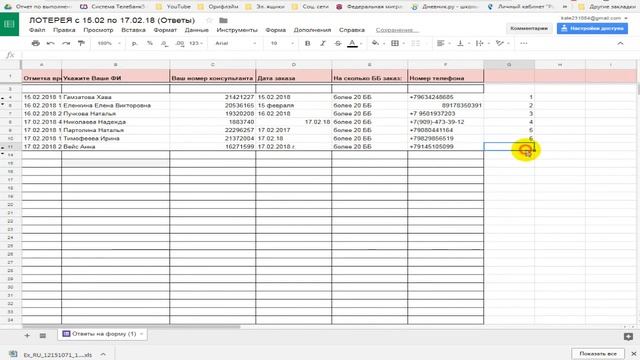This screenshot has width=640, height=360.
Task: Open the merge cells control
Action: pyautogui.click(x=415, y=43)
